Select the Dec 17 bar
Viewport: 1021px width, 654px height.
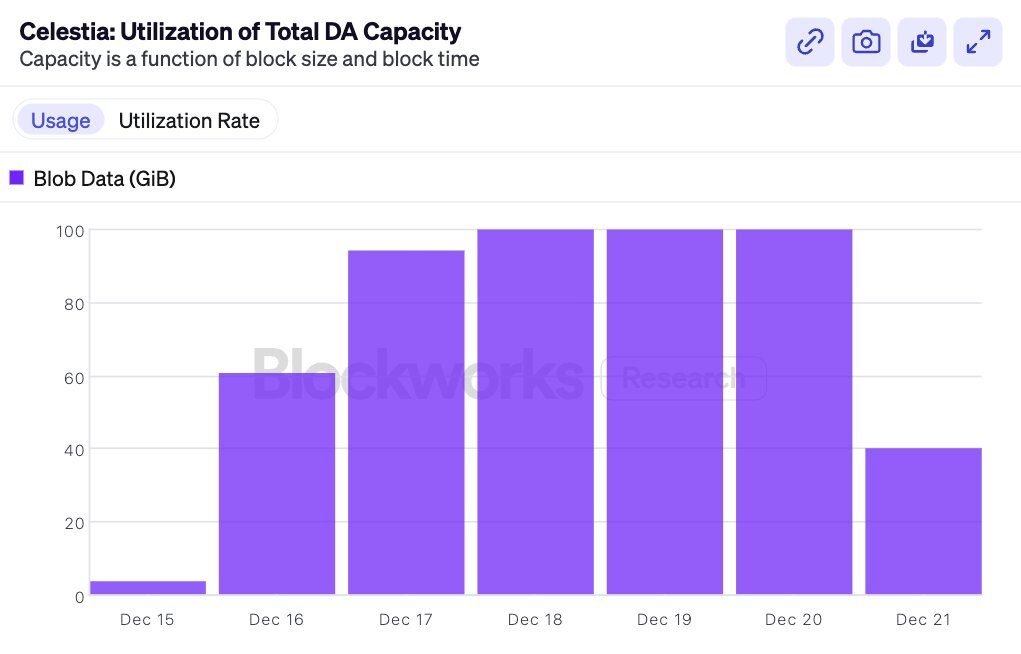coord(406,422)
